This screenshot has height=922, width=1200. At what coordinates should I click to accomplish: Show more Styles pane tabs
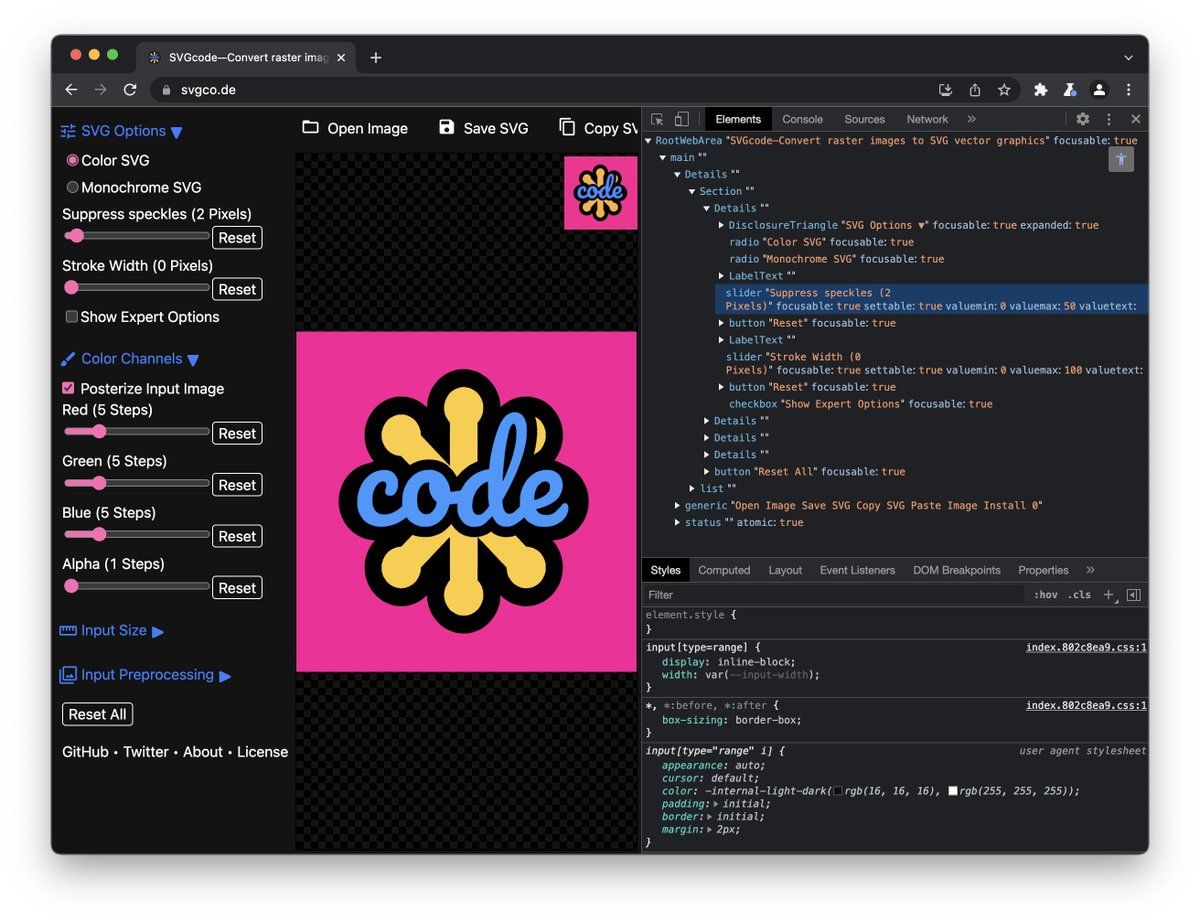[x=1090, y=570]
